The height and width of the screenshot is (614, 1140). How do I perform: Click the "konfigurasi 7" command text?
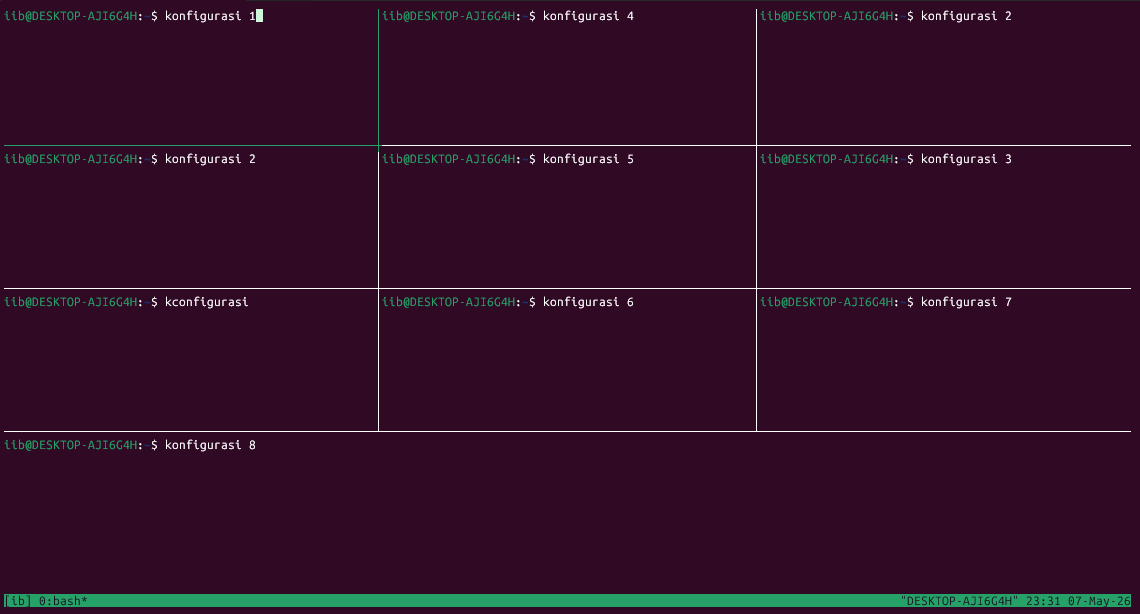(966, 302)
